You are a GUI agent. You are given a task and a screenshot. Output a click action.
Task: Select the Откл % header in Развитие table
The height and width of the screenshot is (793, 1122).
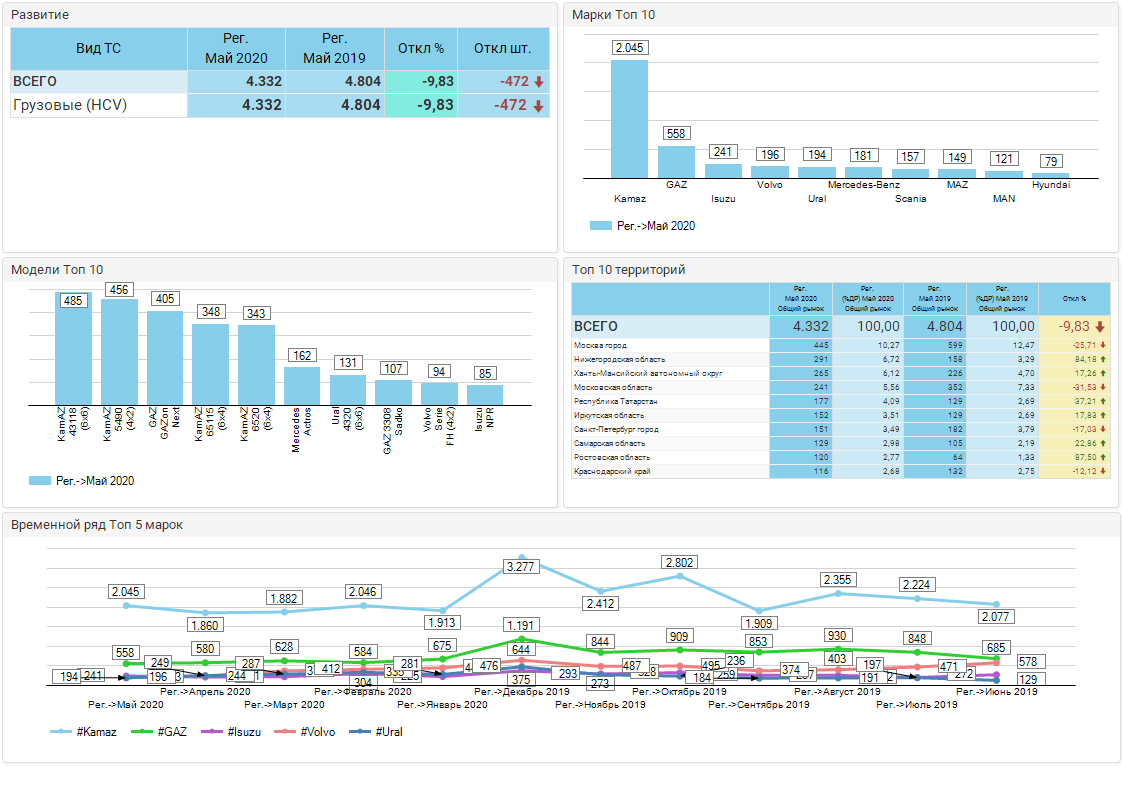coord(421,49)
